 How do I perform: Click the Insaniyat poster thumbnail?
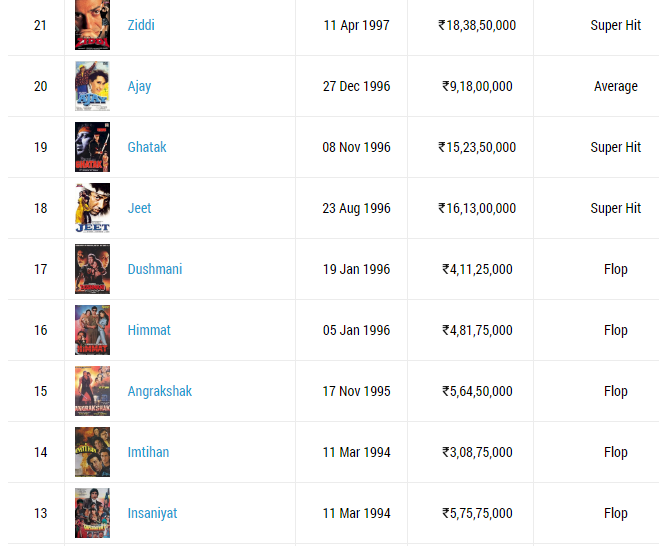[92, 513]
